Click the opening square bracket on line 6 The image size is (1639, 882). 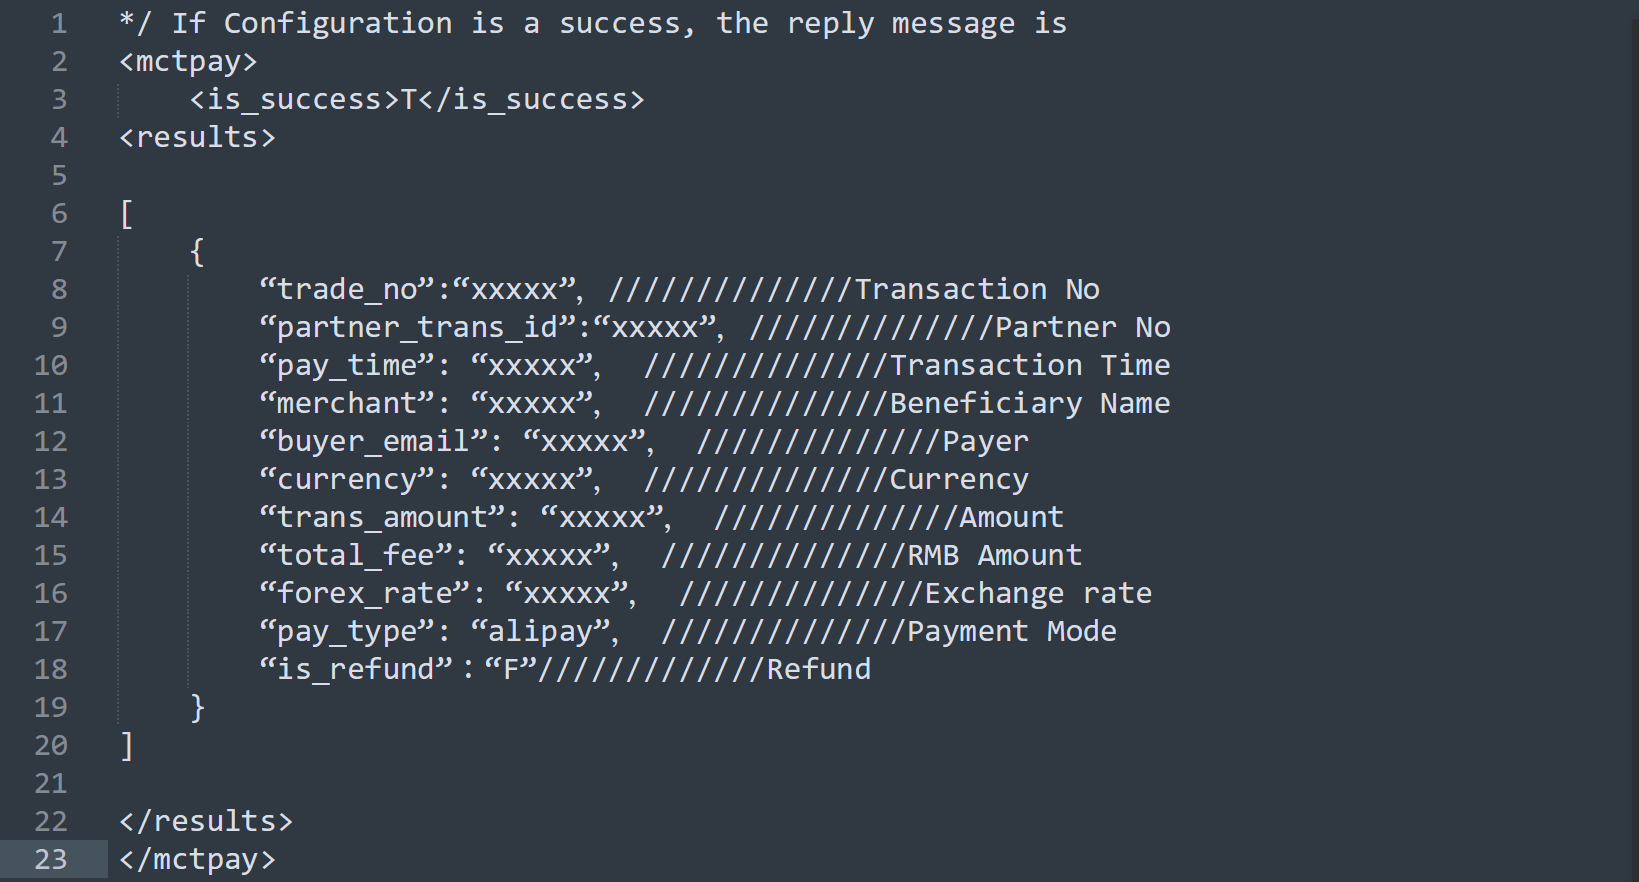tap(126, 214)
